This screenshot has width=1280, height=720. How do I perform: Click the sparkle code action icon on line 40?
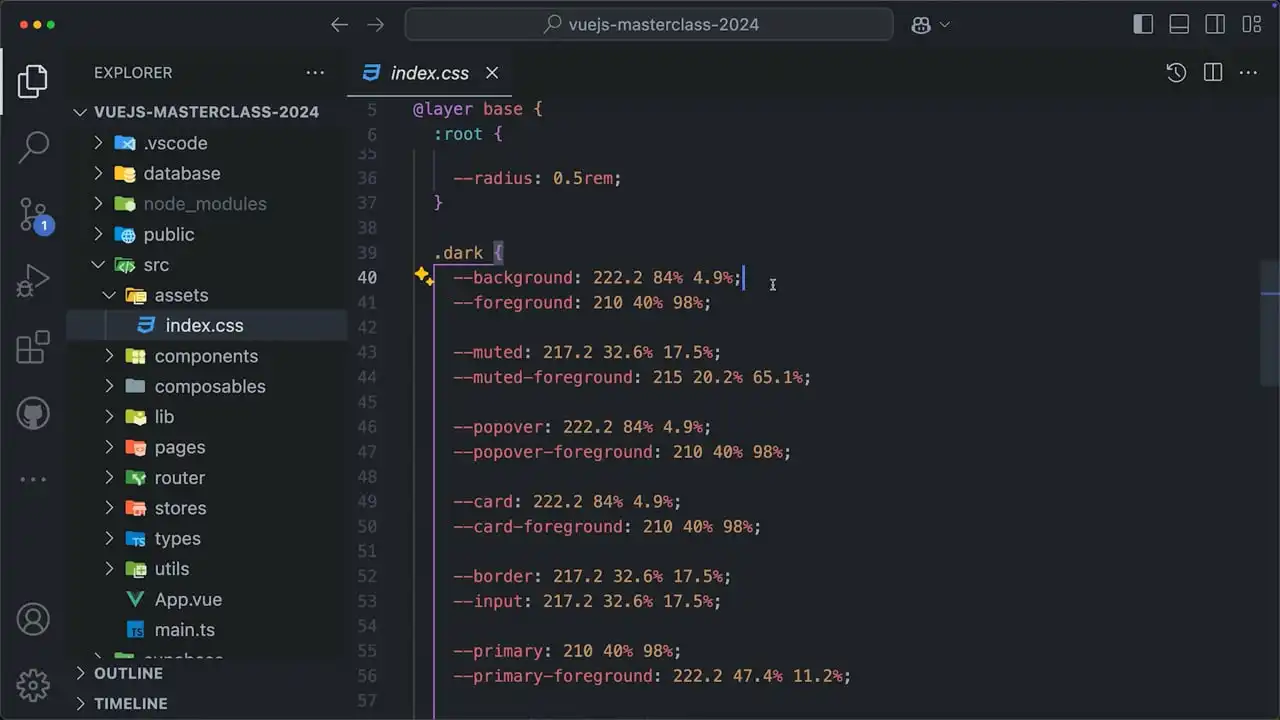pyautogui.click(x=424, y=276)
